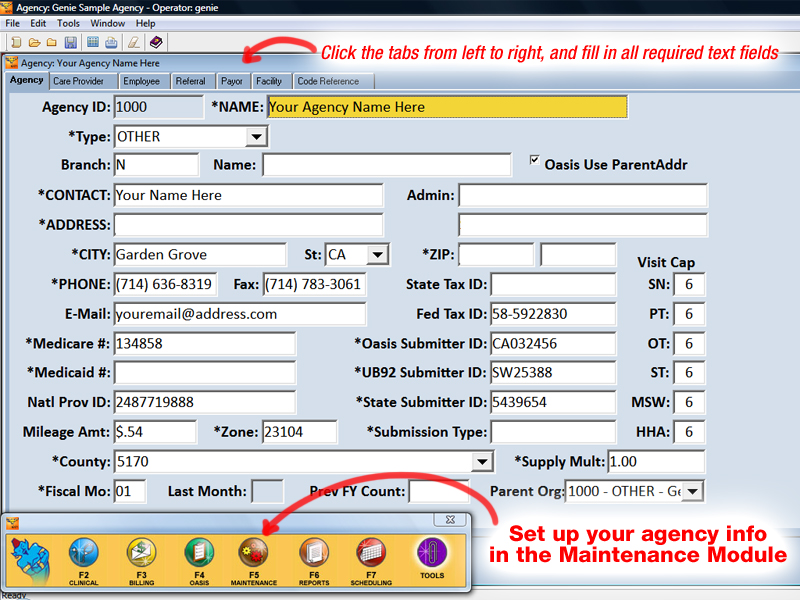
Task: Click the Agency ID field
Action: (158, 107)
